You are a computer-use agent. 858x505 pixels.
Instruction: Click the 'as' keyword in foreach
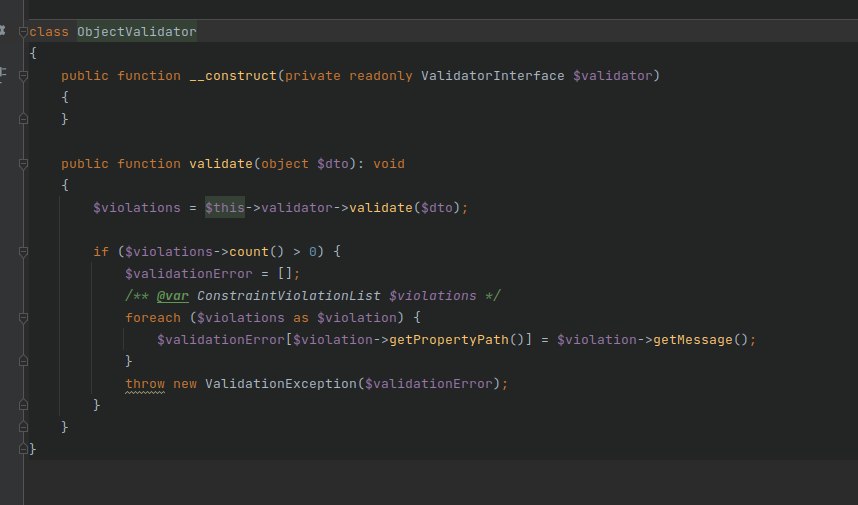coord(300,317)
